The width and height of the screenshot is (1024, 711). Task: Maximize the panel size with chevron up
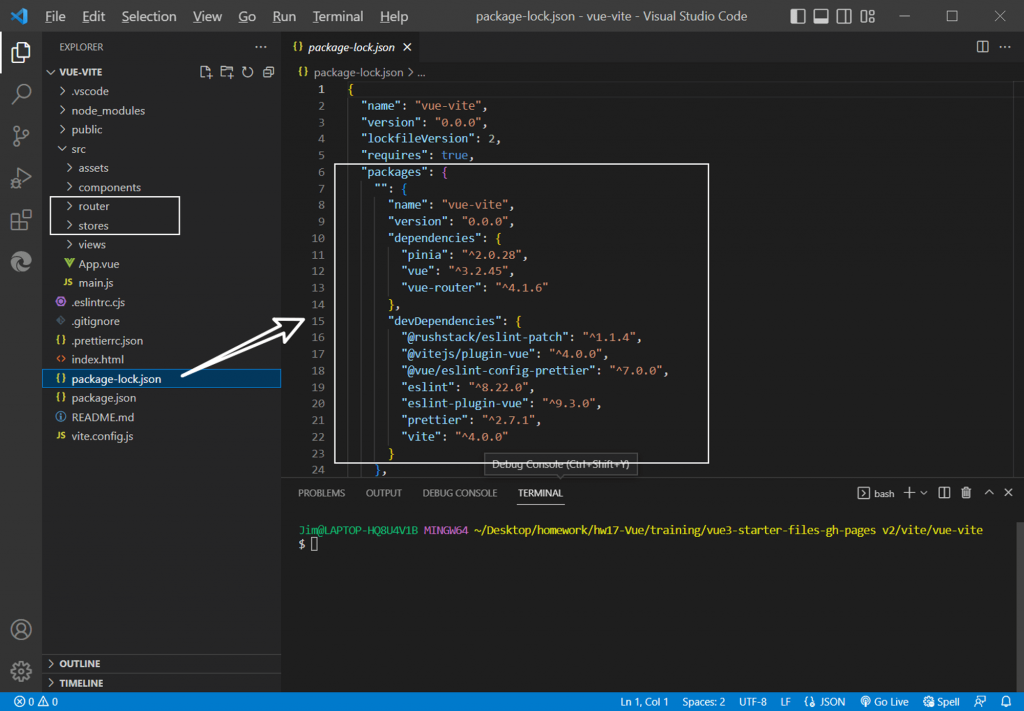(x=989, y=493)
